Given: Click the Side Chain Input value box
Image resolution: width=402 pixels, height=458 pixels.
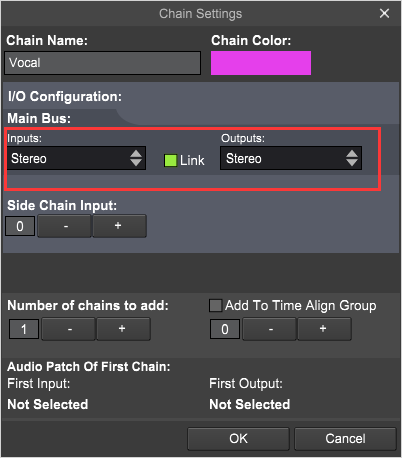Looking at the screenshot, I should tap(20, 226).
